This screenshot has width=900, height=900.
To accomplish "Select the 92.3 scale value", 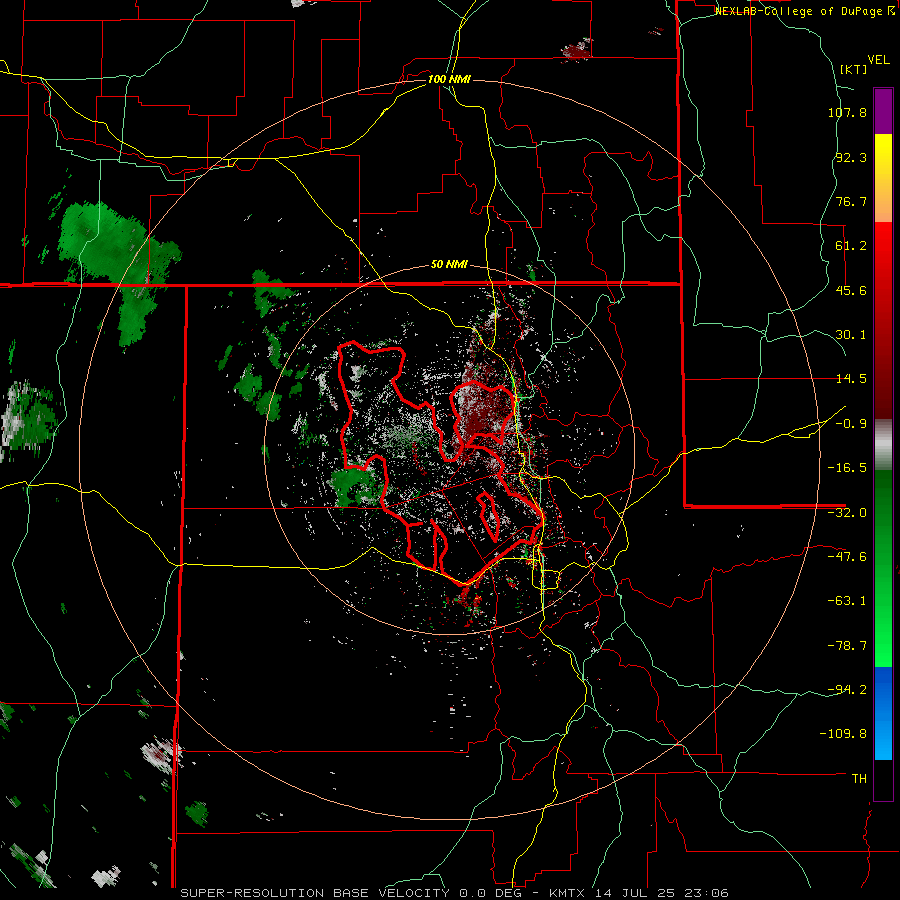I will pos(851,157).
